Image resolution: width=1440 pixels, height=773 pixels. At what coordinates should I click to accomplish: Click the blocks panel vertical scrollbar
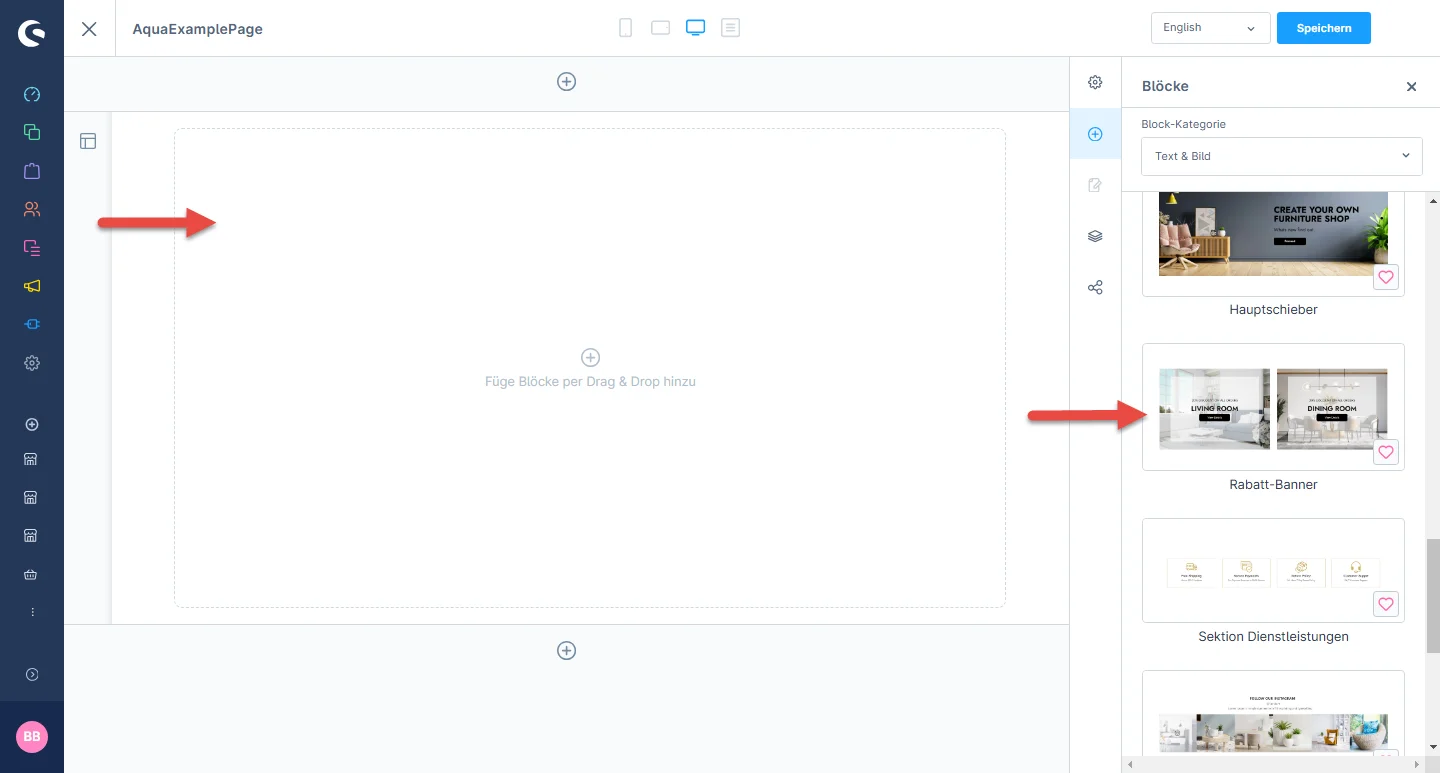tap(1432, 595)
